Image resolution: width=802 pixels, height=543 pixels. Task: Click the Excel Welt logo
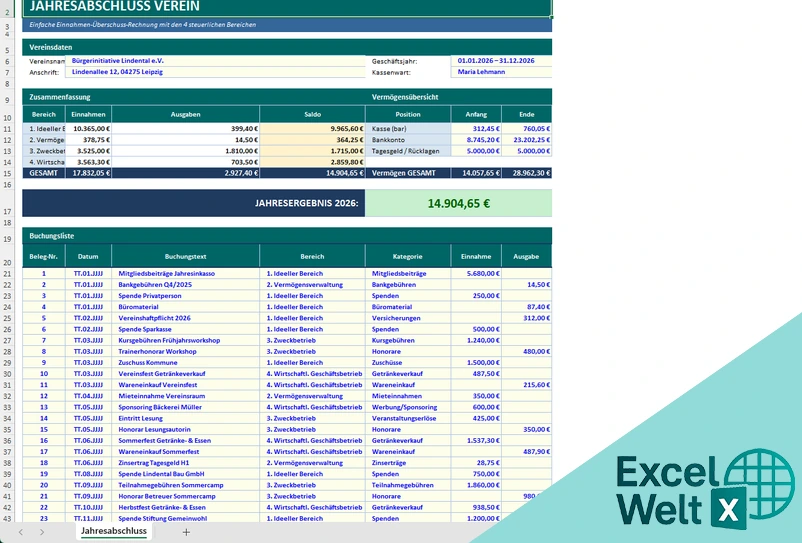click(x=706, y=489)
